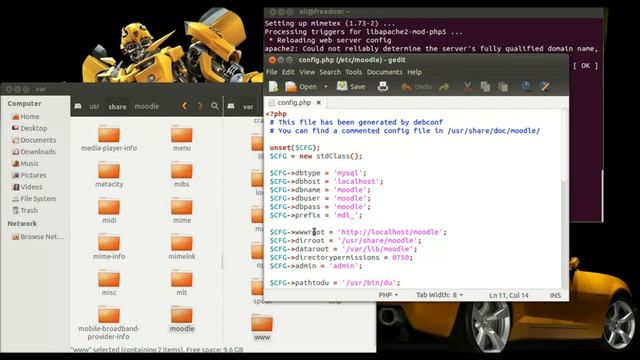Go to Documents in file manager sidebar
Viewport: 640px width, 360px height.
coord(34,140)
